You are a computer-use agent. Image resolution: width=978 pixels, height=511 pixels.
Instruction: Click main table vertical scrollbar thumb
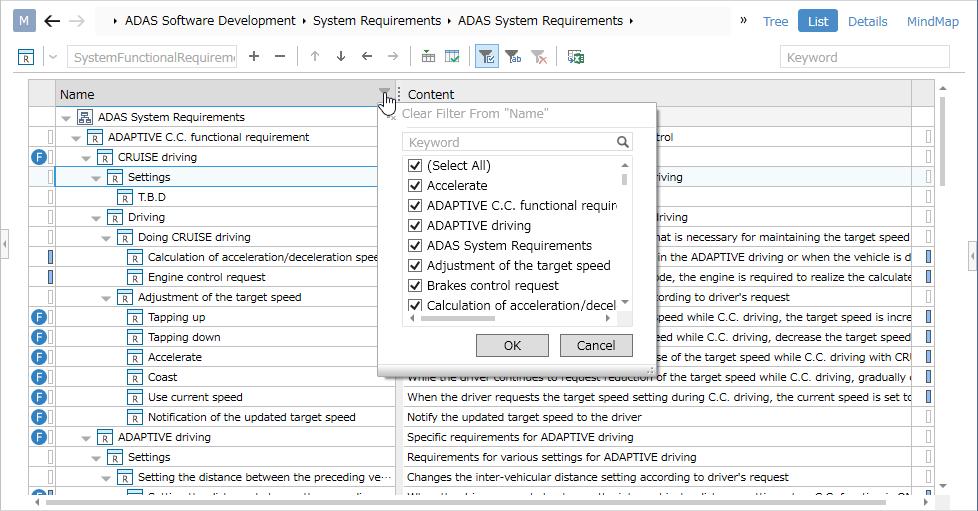click(942, 140)
